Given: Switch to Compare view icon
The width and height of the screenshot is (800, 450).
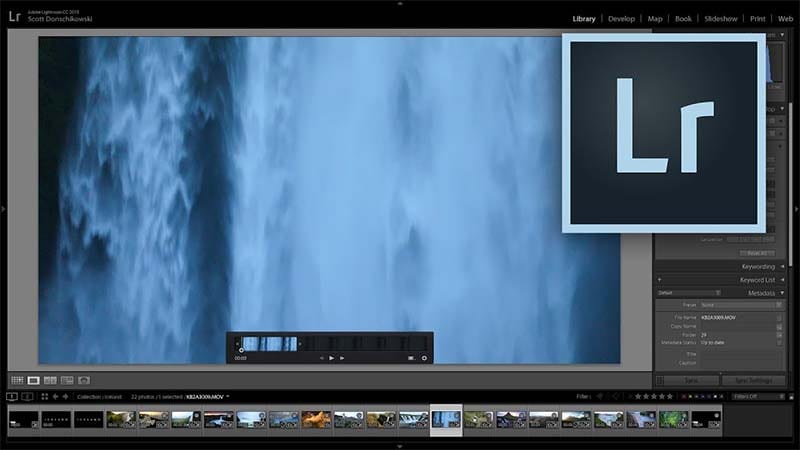Looking at the screenshot, I should click(x=50, y=381).
